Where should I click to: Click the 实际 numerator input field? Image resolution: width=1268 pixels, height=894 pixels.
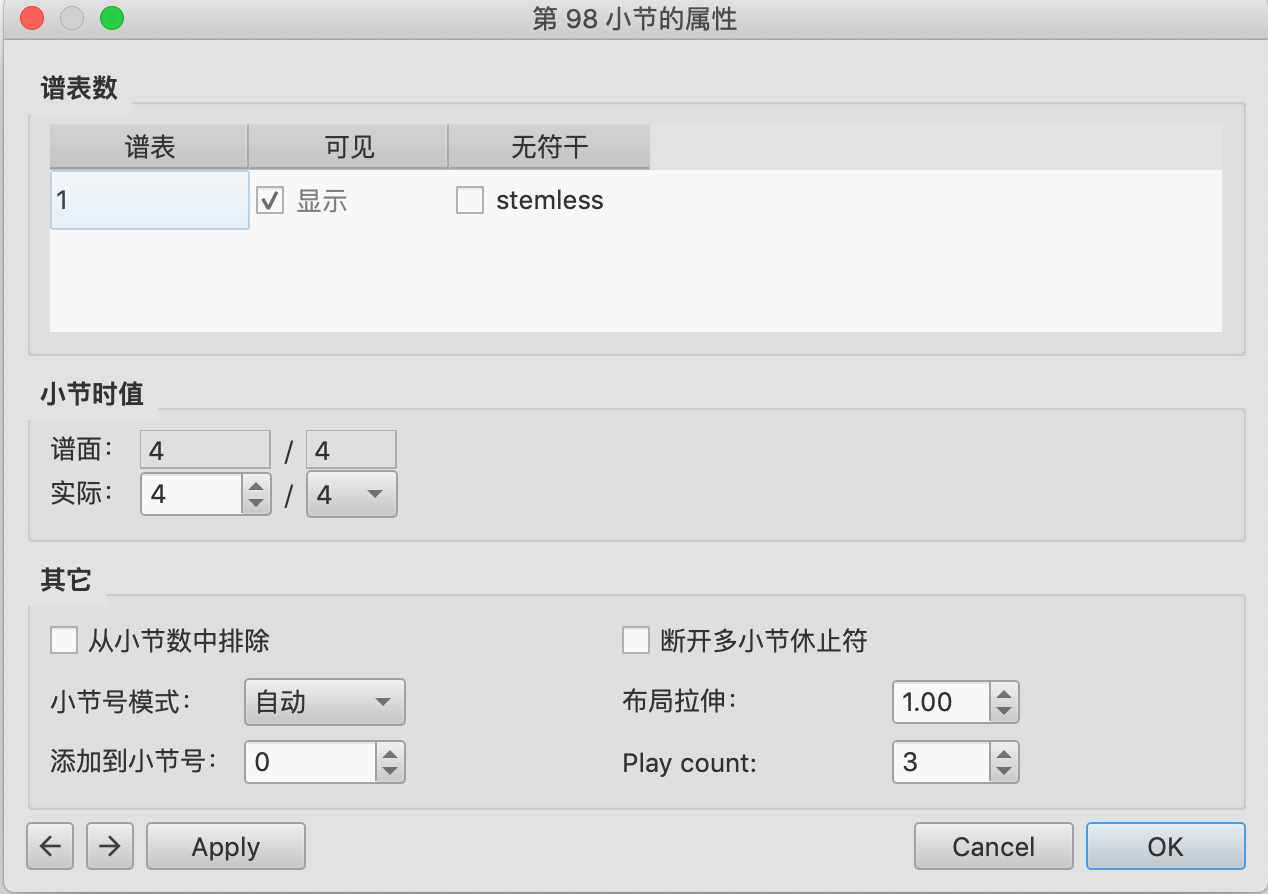click(193, 494)
